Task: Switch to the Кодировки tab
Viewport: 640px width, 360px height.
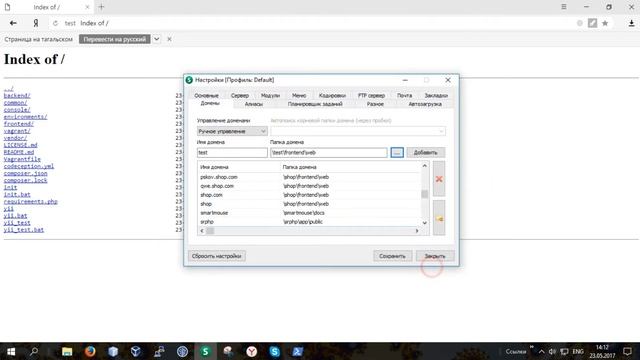Action: click(332, 96)
